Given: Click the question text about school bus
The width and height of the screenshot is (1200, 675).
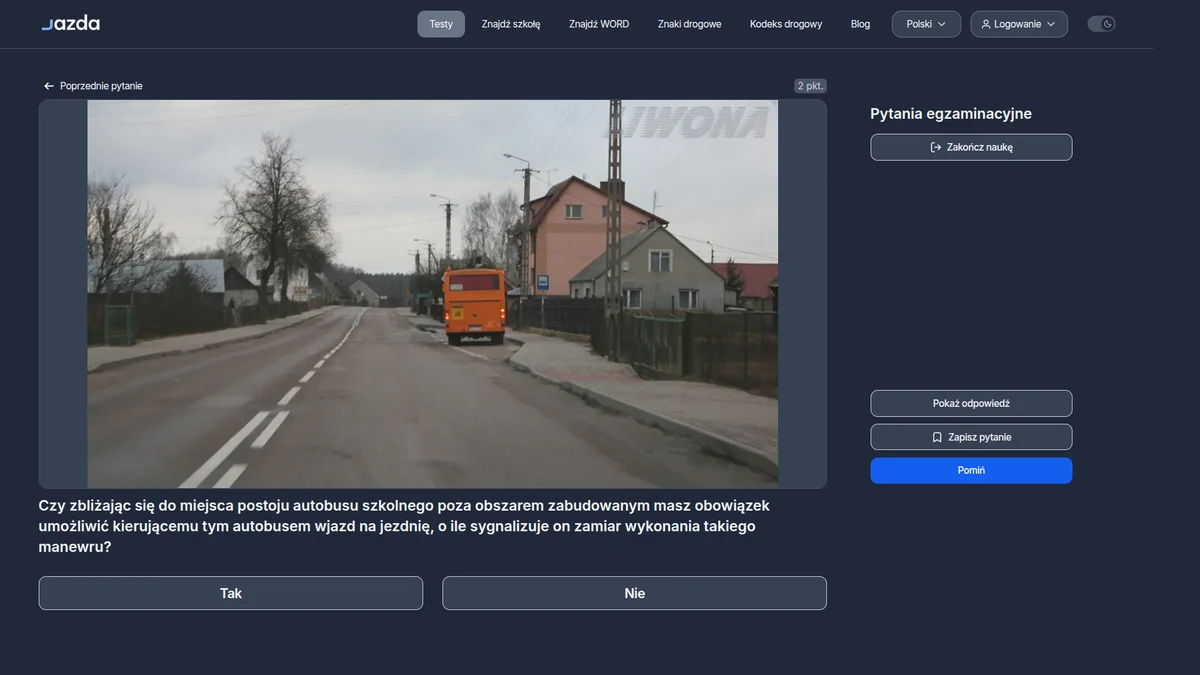Looking at the screenshot, I should tap(404, 526).
